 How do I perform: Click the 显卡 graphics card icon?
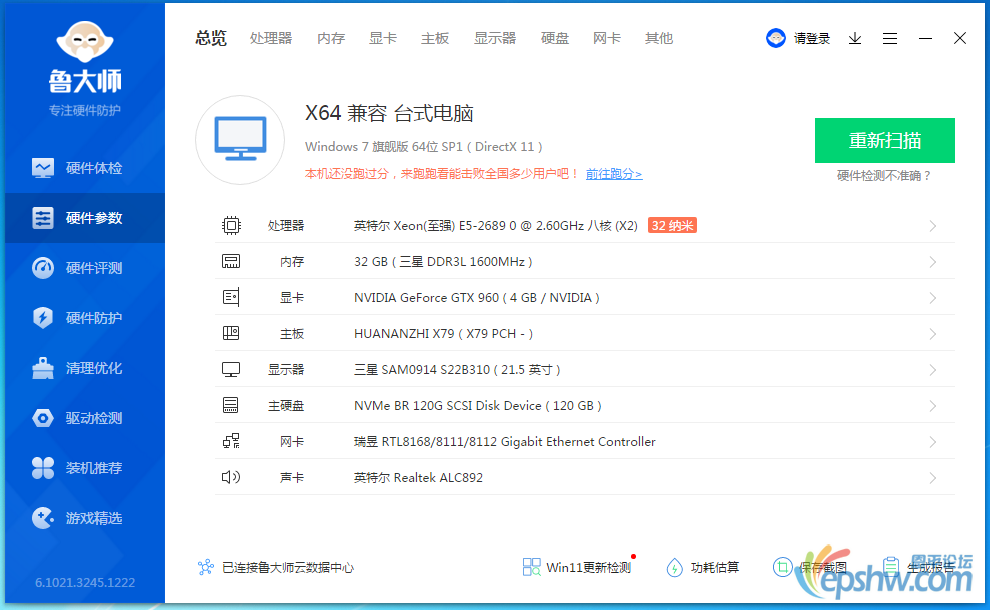click(x=231, y=297)
